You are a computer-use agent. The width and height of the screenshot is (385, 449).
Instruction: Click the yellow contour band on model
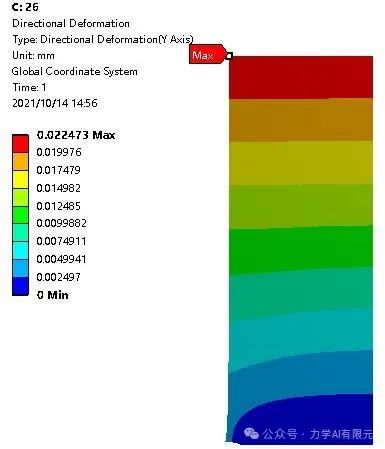(301, 163)
